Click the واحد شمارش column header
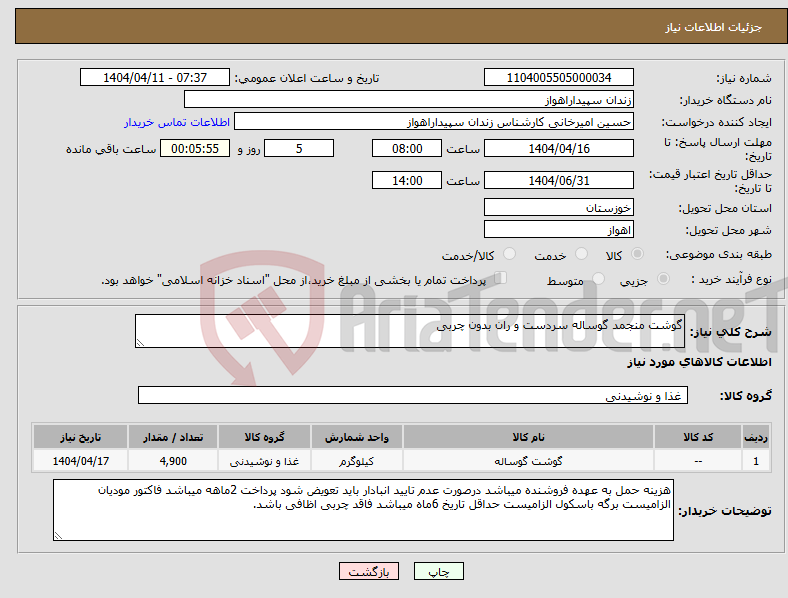Screen dimensions: 788x598 (x=357, y=437)
